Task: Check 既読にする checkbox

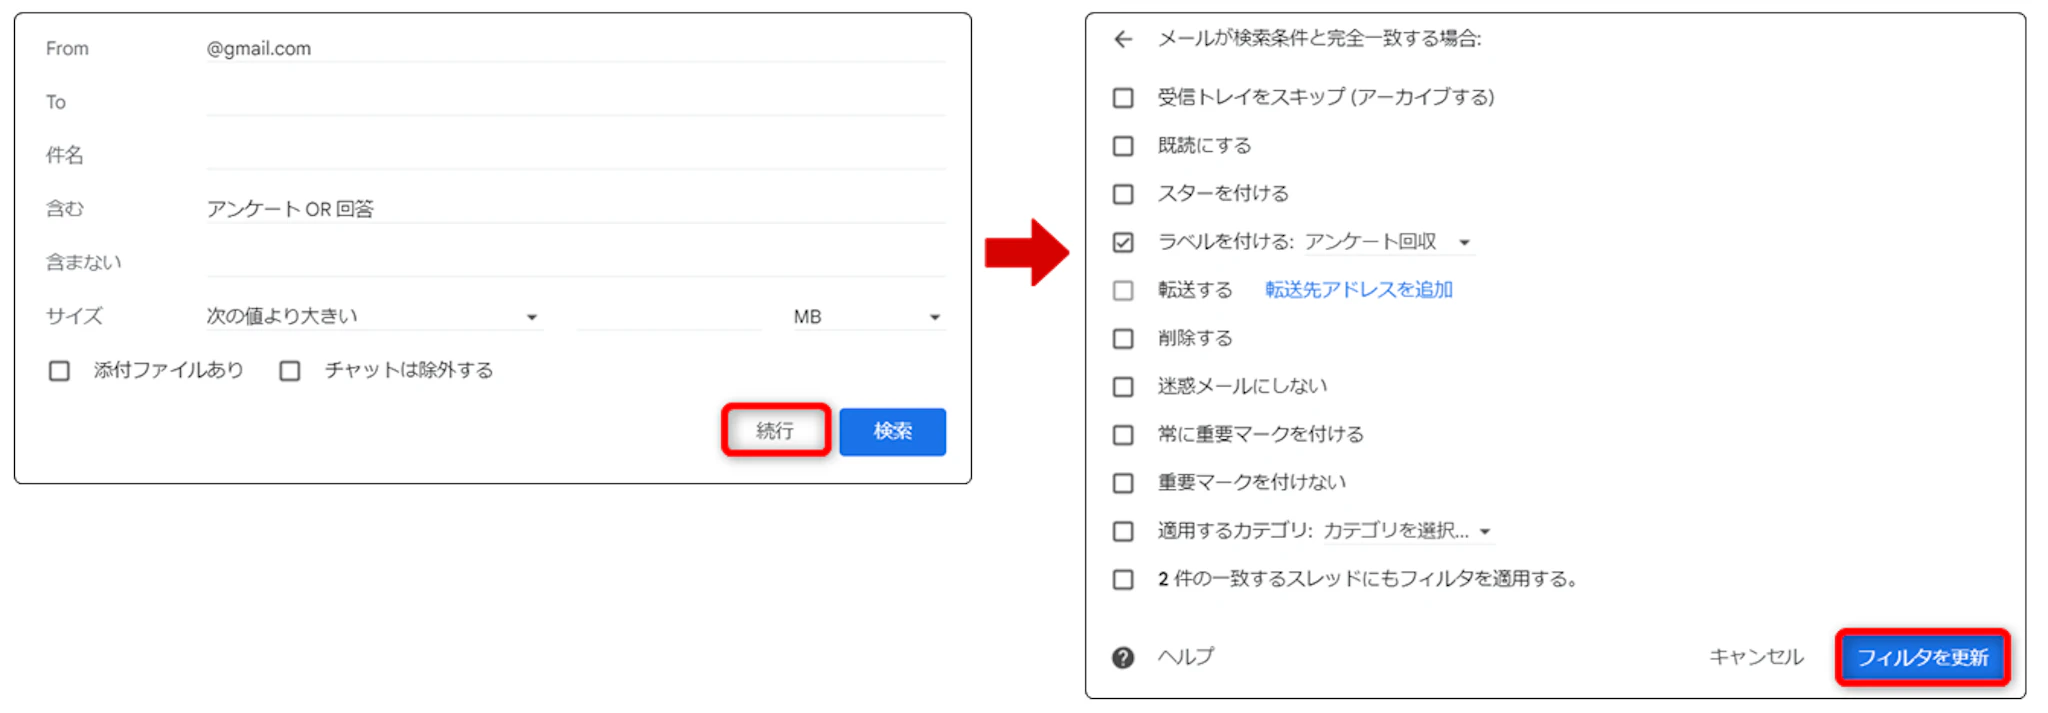Action: tap(1123, 146)
